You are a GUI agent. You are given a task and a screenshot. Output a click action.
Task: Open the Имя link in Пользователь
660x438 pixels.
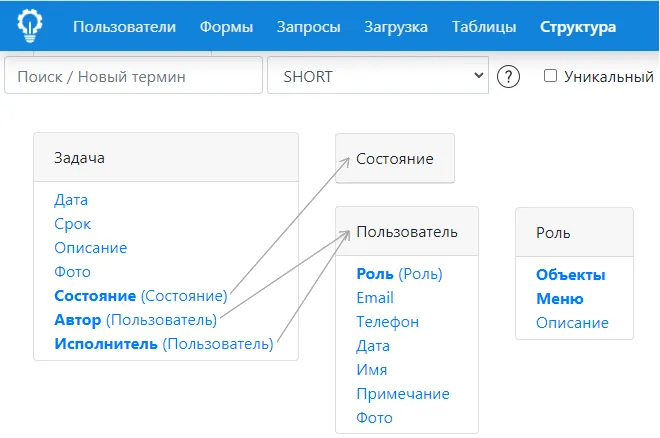tap(372, 370)
